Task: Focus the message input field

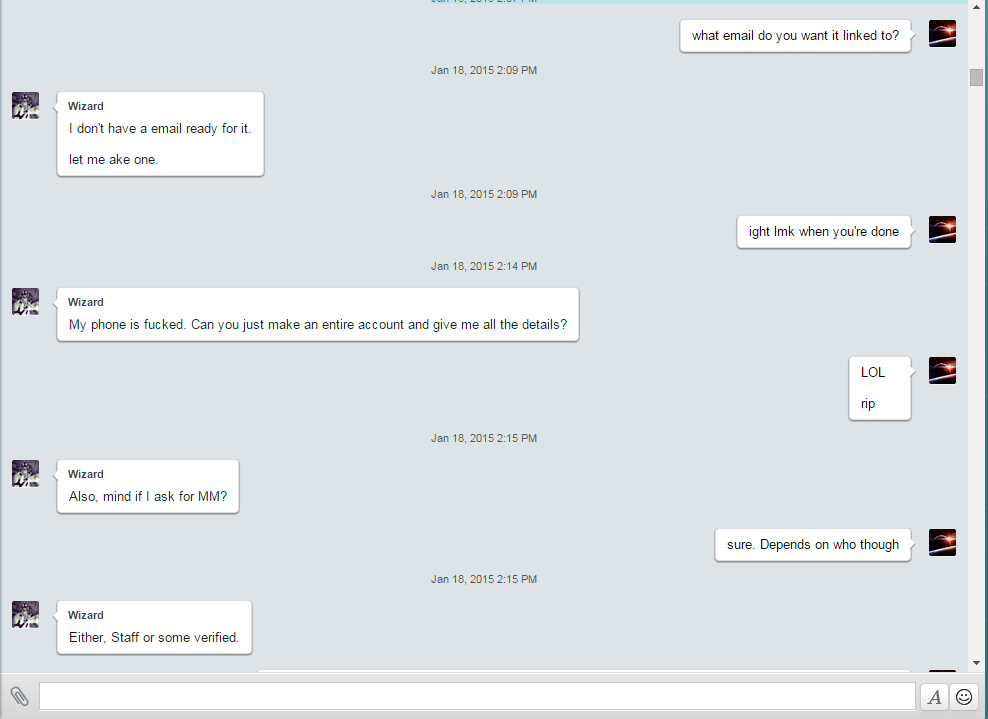Action: (477, 696)
